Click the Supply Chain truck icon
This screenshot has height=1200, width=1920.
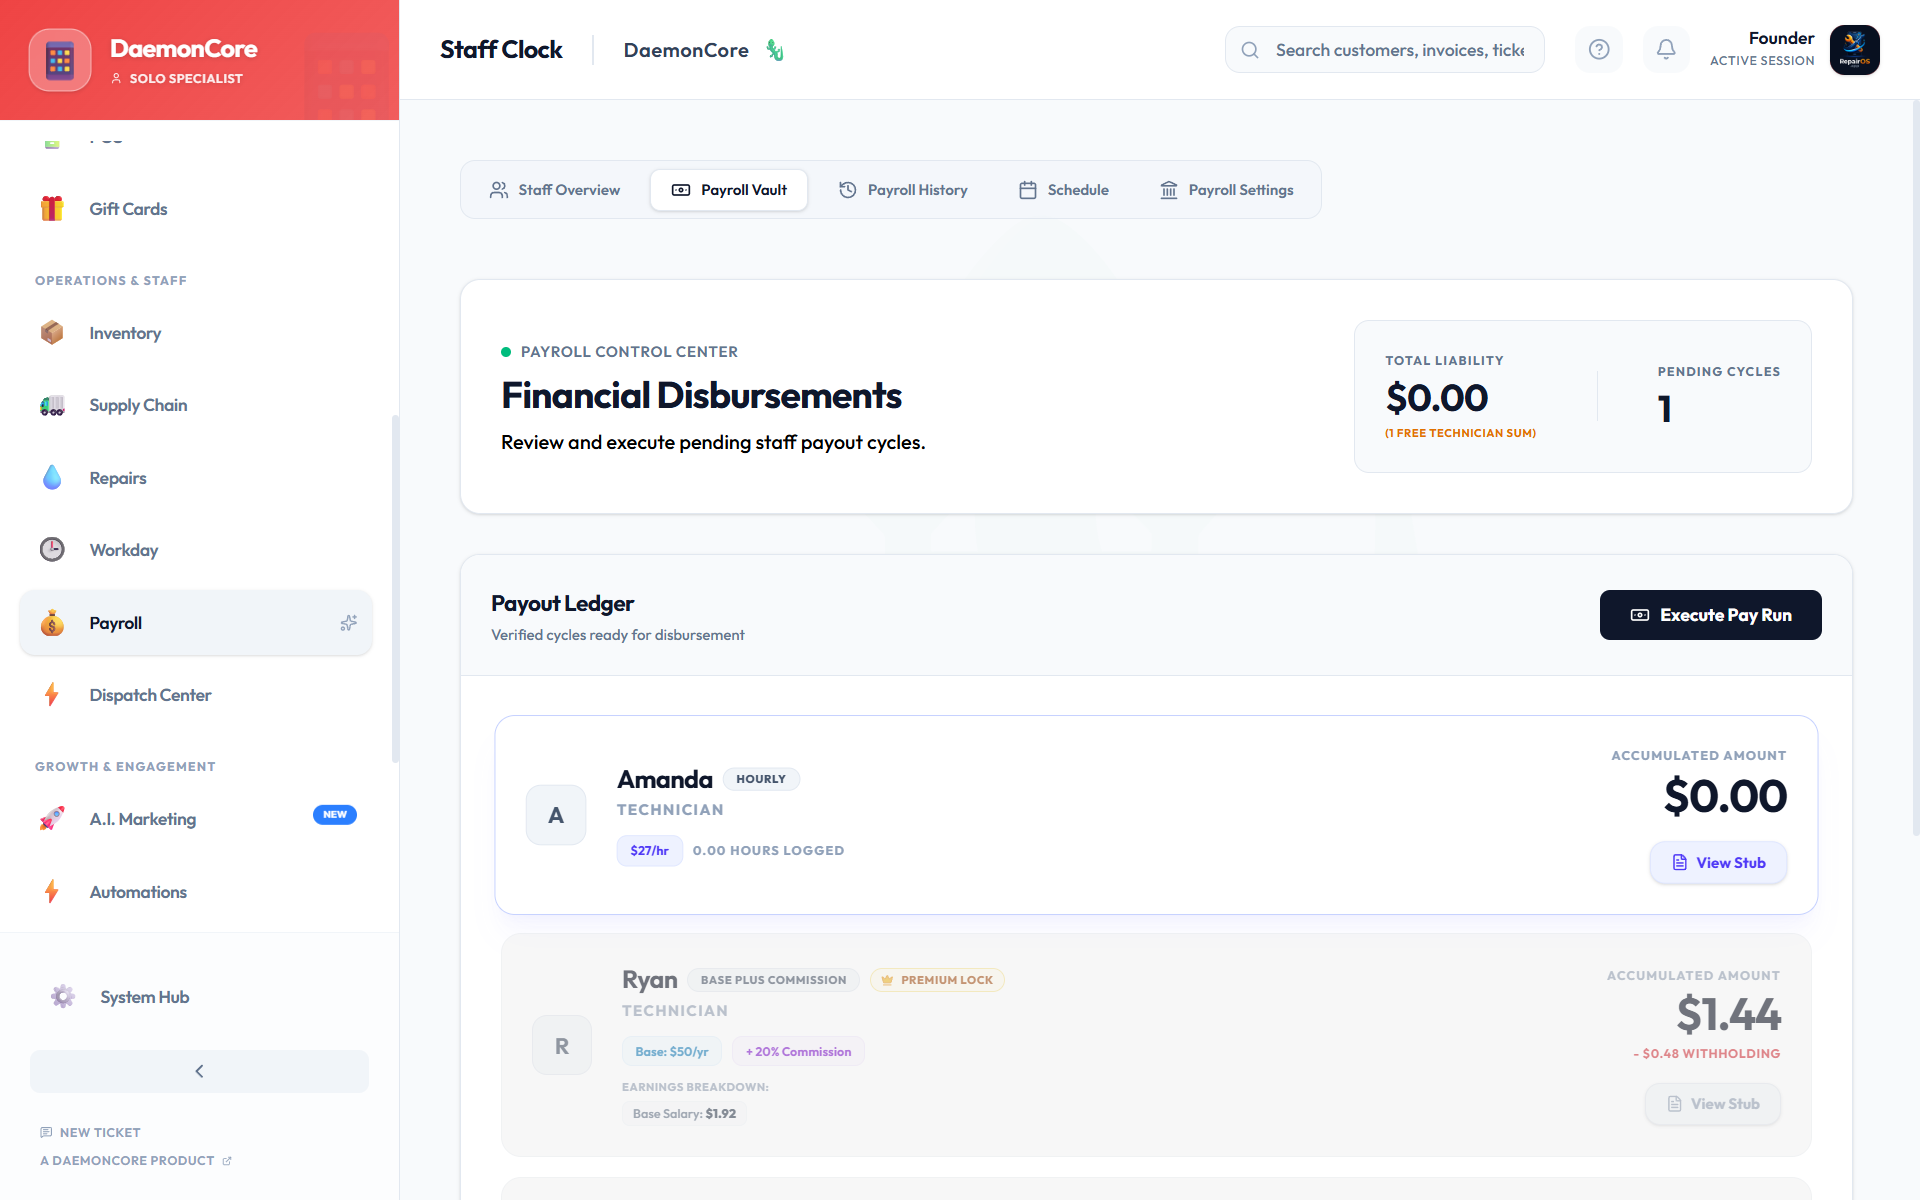(52, 405)
